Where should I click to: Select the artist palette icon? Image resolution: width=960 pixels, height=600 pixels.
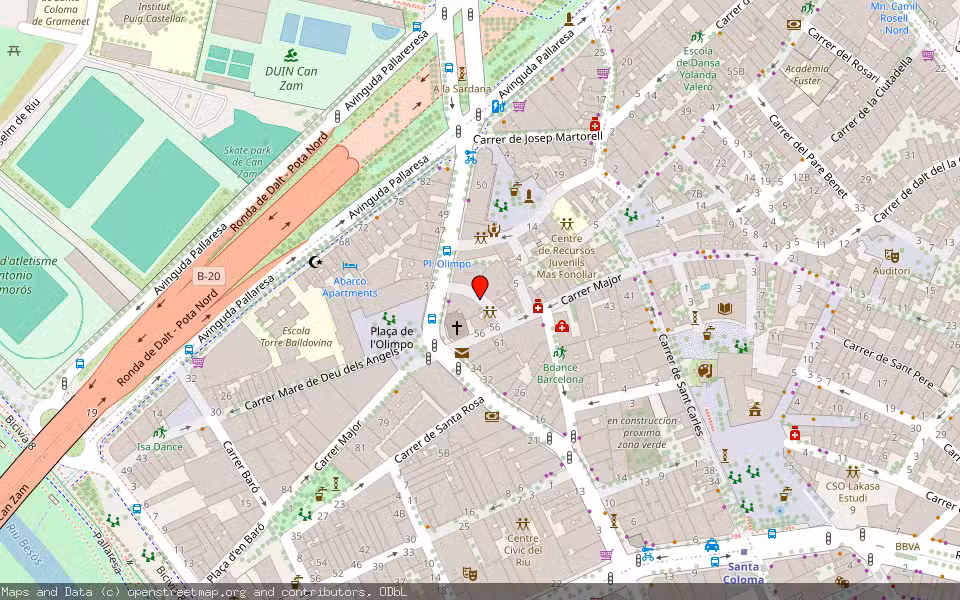[705, 370]
